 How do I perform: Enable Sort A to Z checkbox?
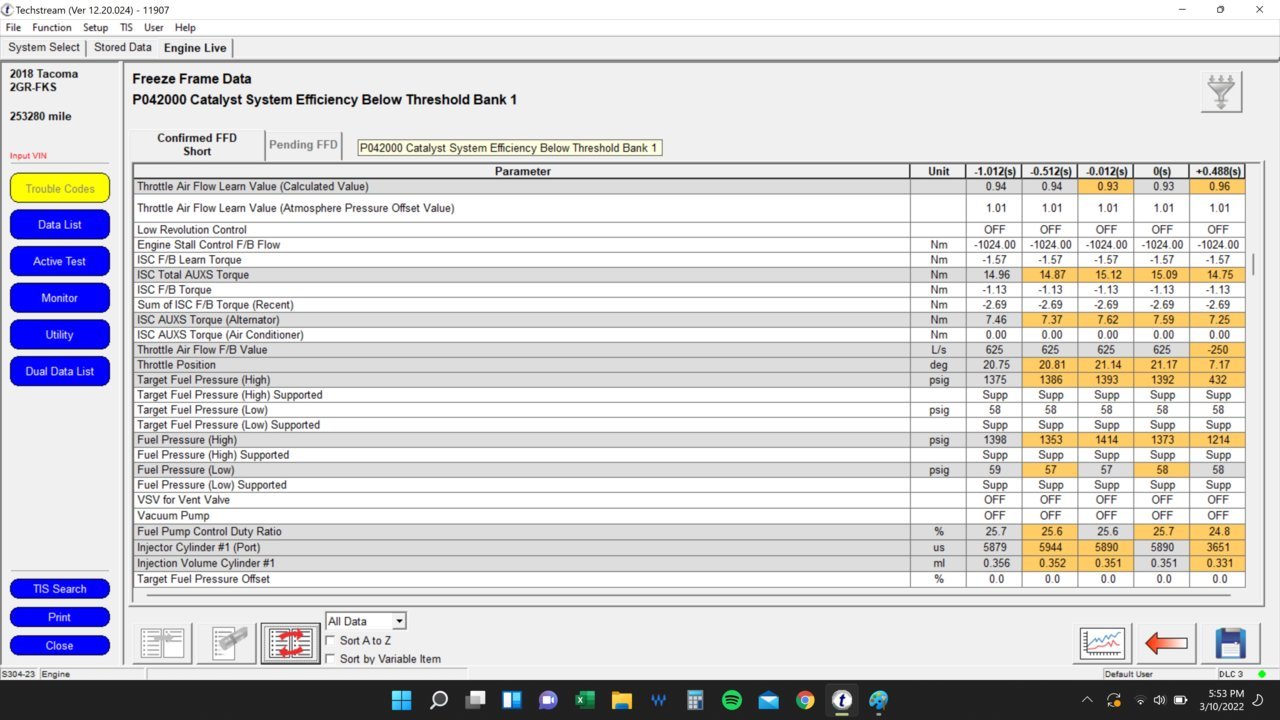pyautogui.click(x=332, y=640)
